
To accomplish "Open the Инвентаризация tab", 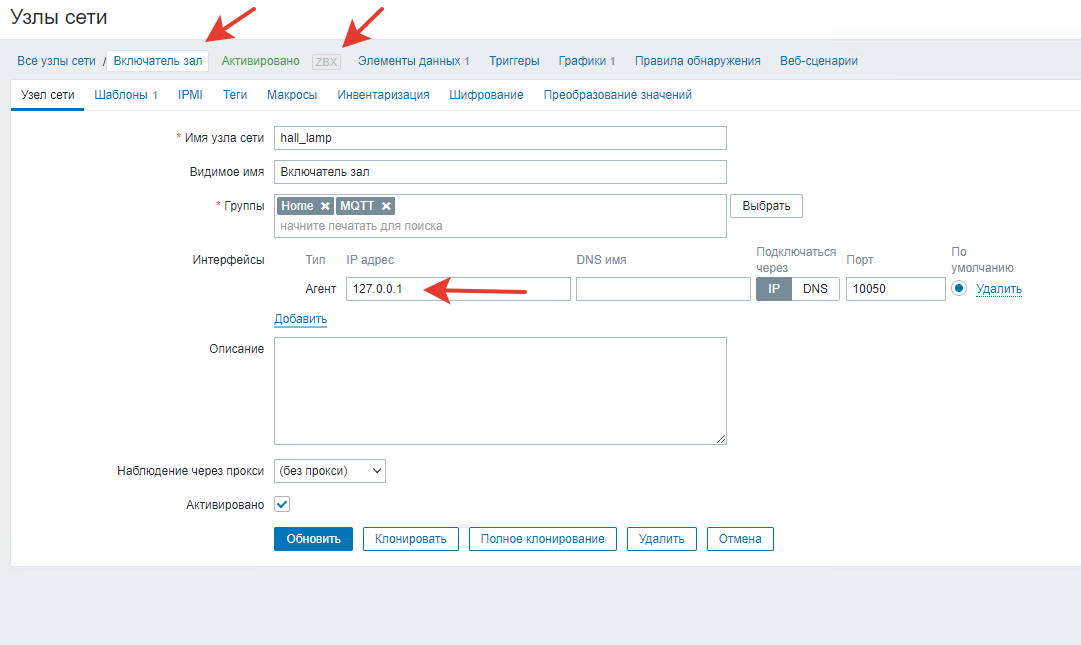I will (x=383, y=95).
